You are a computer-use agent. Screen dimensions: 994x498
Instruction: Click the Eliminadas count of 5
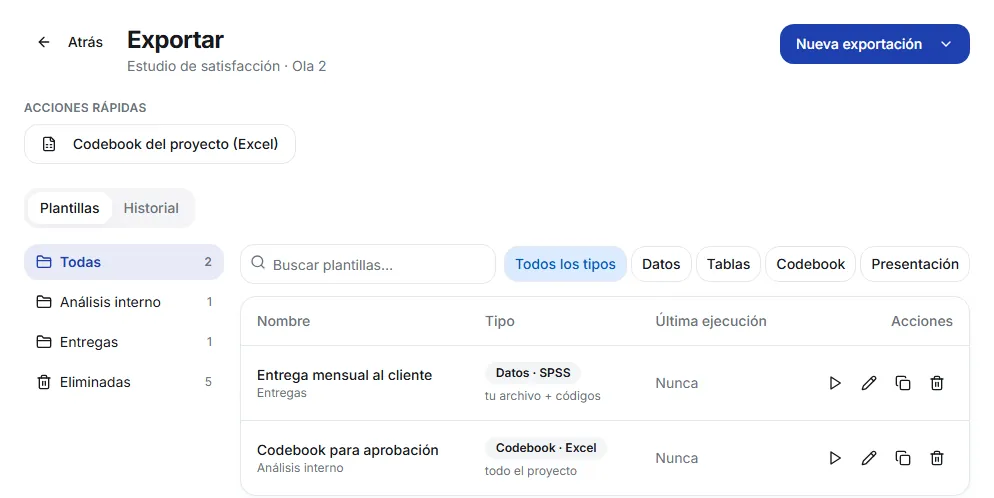click(208, 381)
